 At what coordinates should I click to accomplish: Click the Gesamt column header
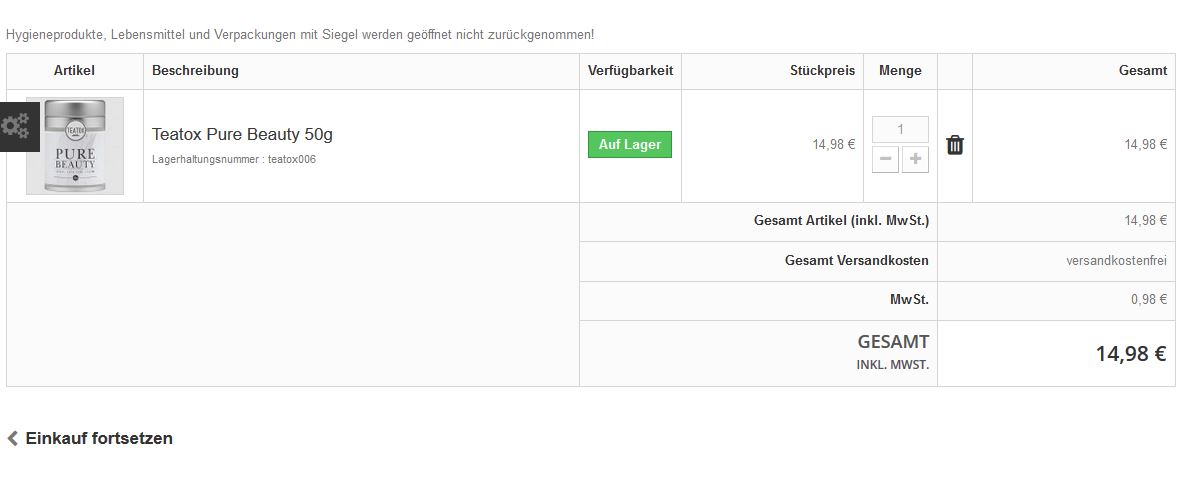click(1143, 71)
